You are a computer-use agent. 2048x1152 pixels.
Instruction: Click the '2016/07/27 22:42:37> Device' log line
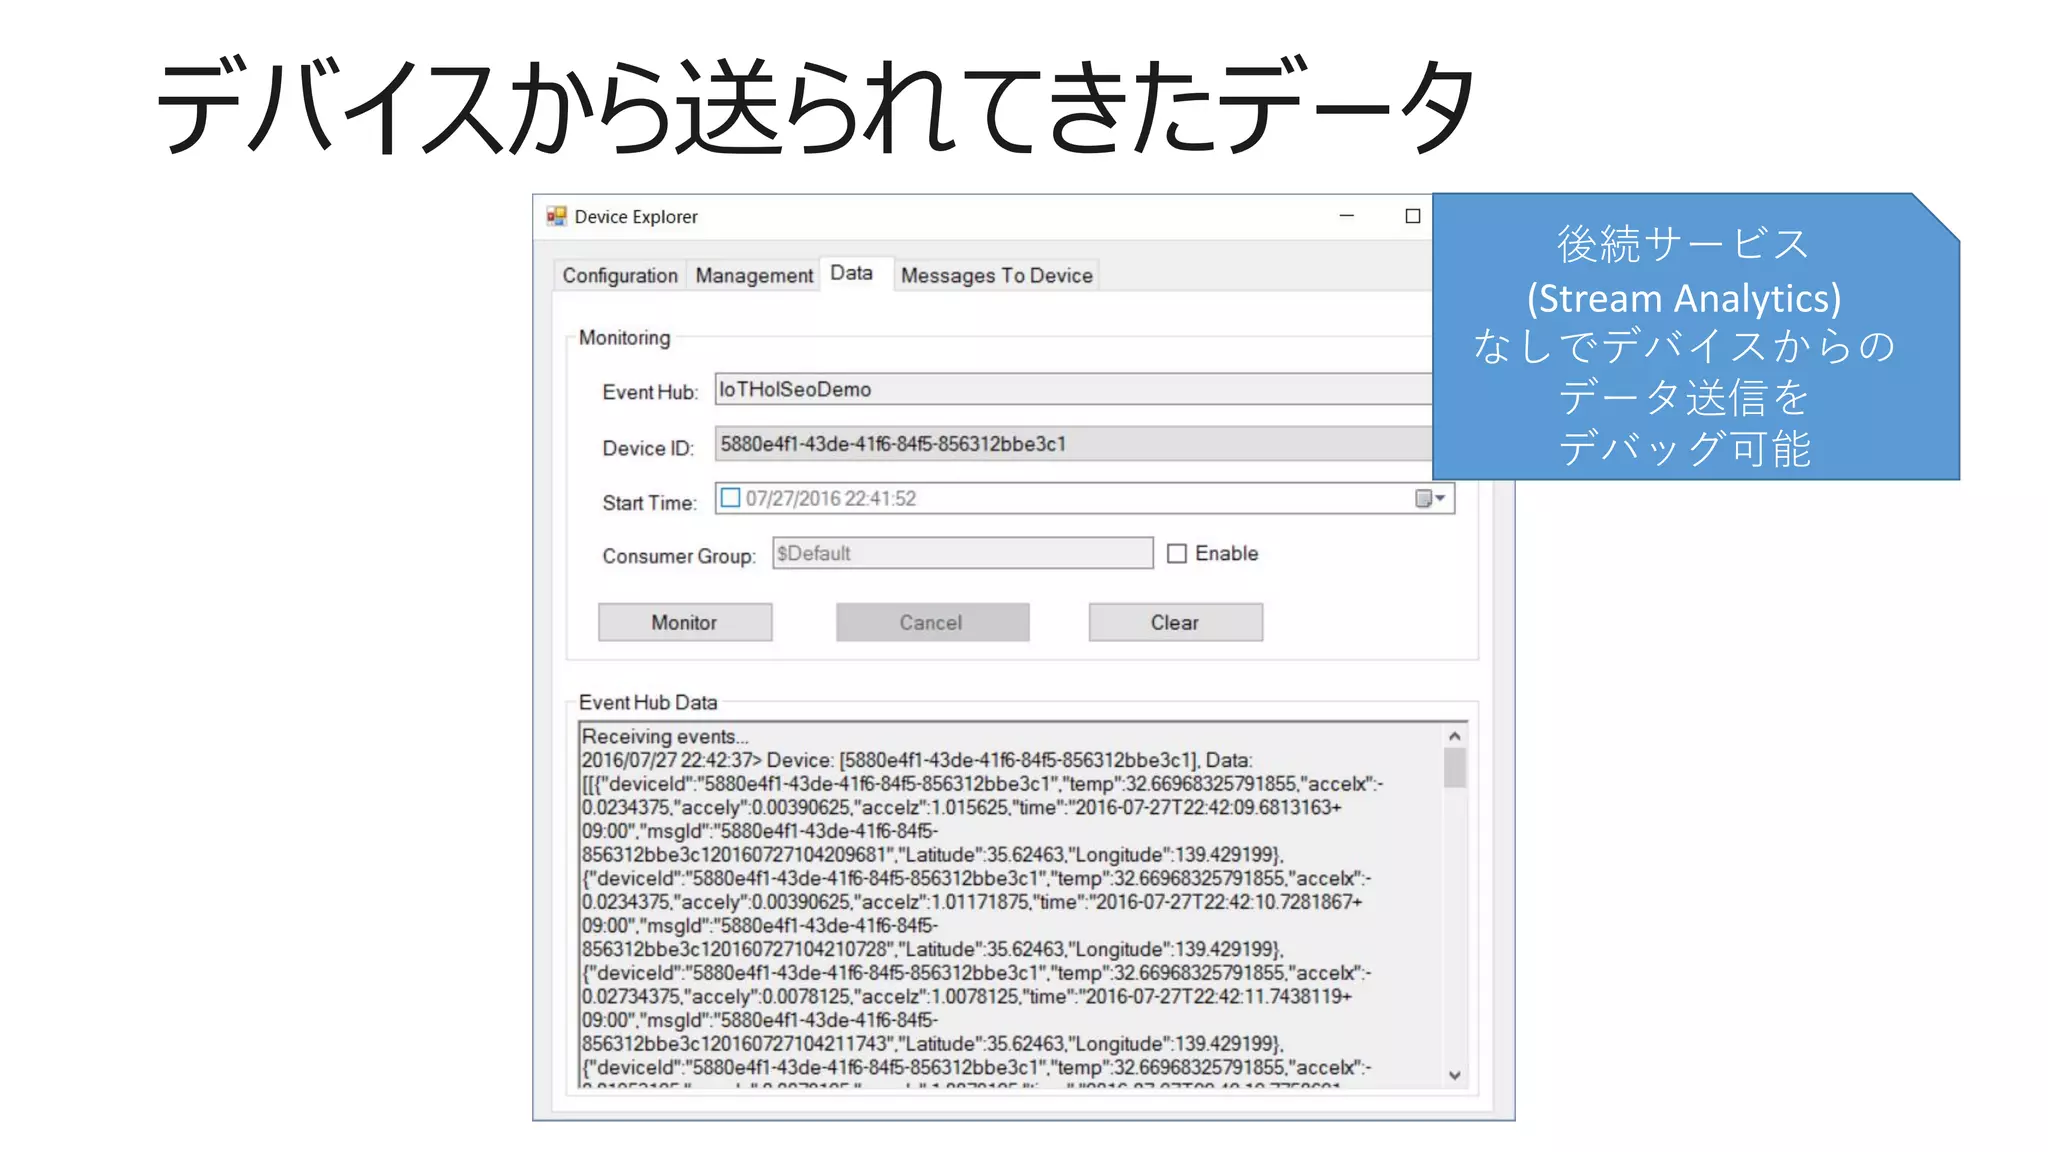pos(917,760)
